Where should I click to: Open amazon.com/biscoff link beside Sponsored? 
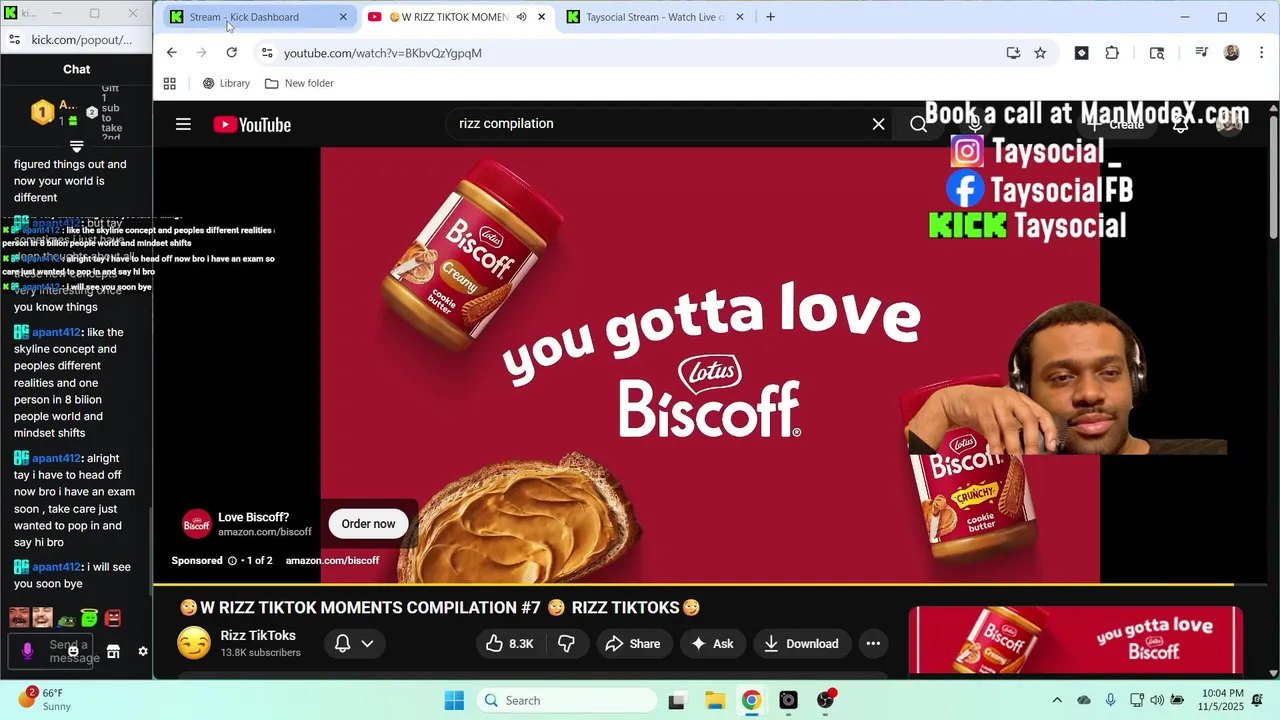tap(332, 561)
